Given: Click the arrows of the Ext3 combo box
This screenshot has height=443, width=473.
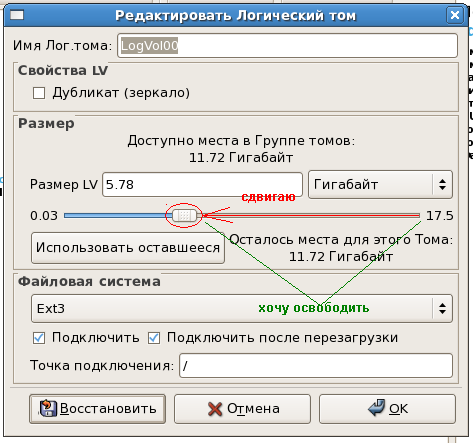Looking at the screenshot, I should click(442, 308).
